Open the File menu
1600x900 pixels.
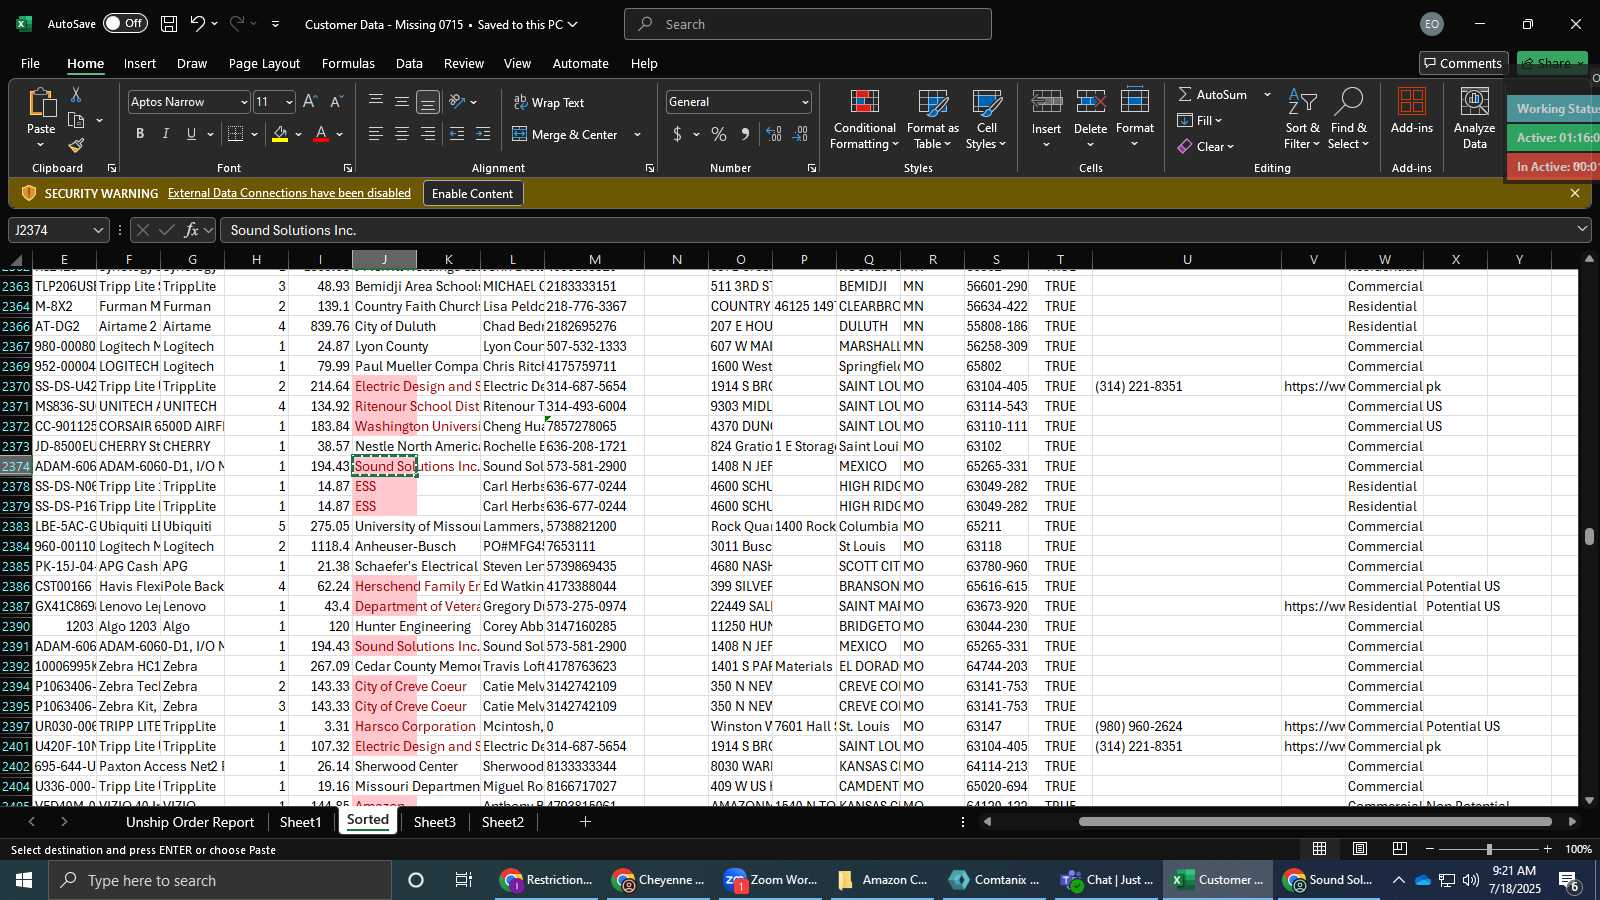tap(30, 63)
